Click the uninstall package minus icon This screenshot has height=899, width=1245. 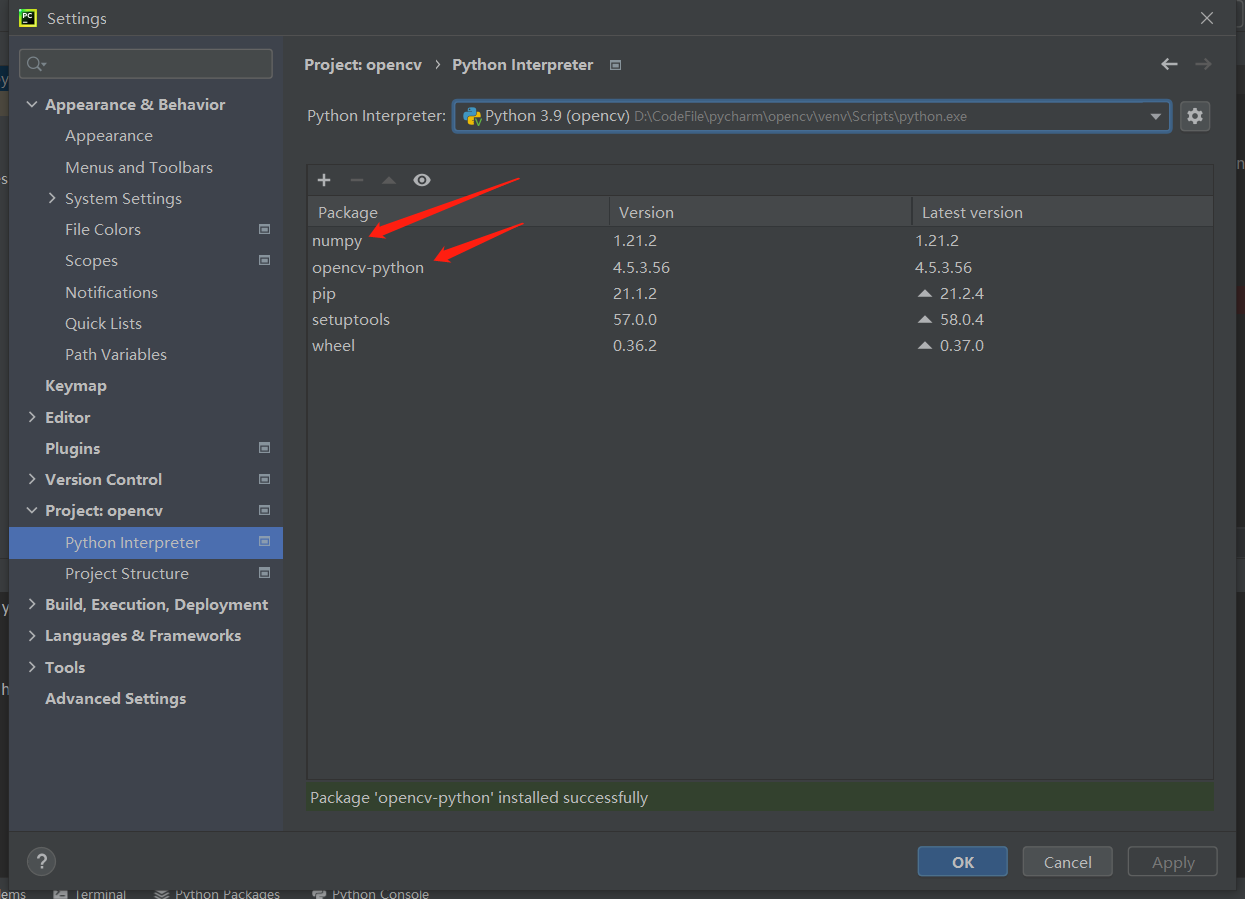[x=357, y=180]
